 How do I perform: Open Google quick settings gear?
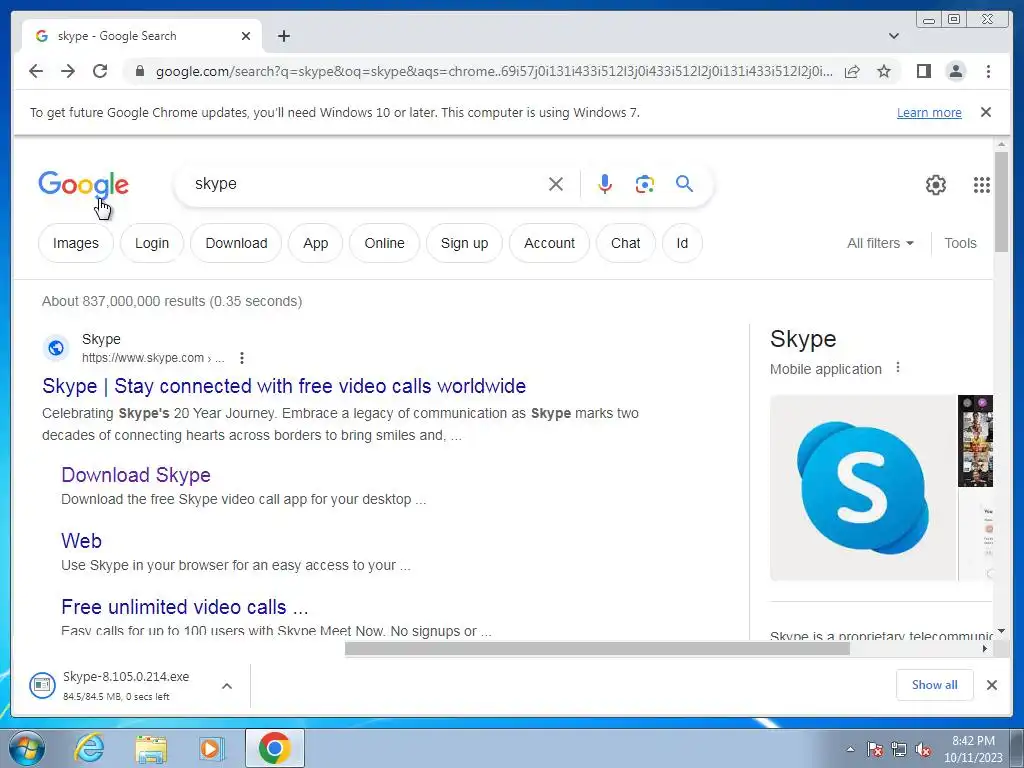pyautogui.click(x=935, y=185)
